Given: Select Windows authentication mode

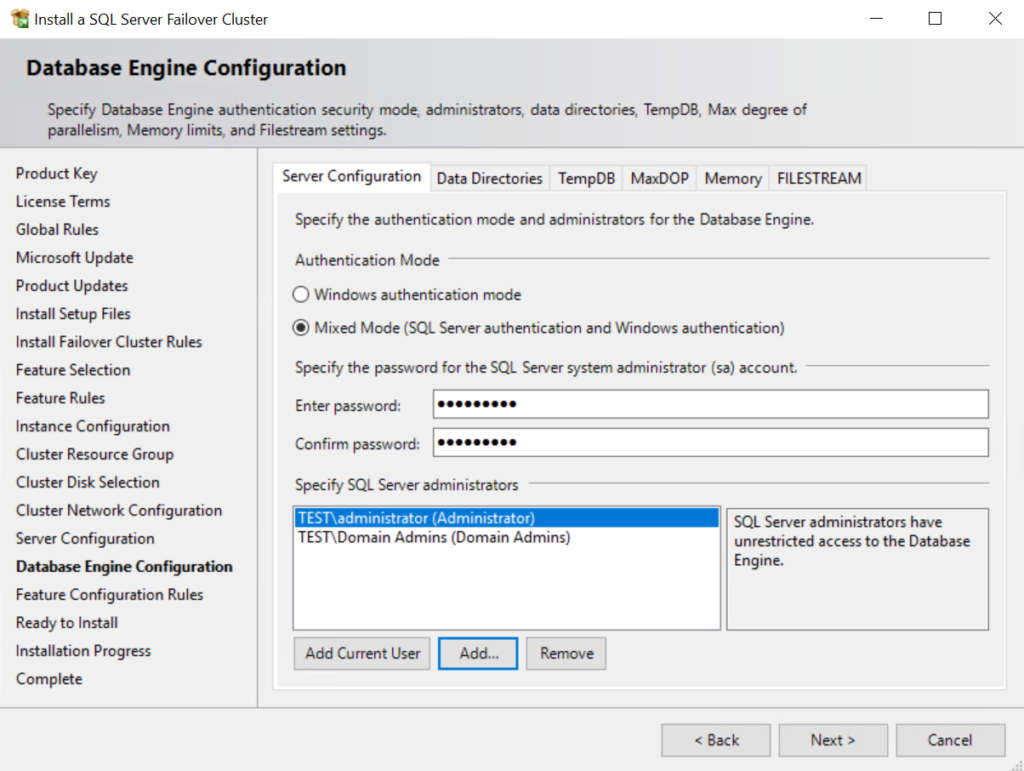Looking at the screenshot, I should [301, 295].
